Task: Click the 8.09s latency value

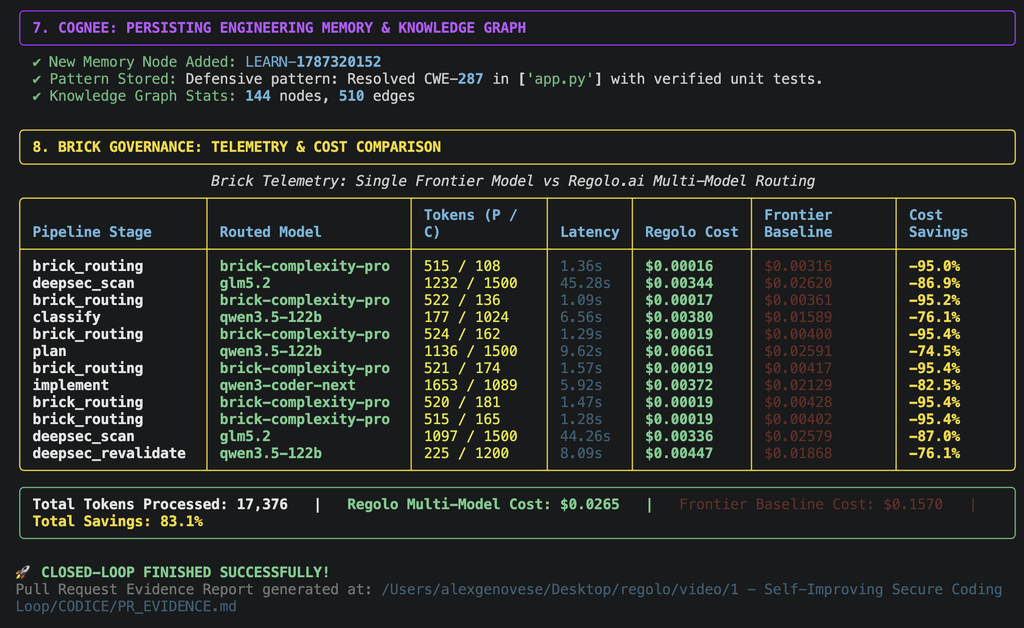Action: (x=581, y=453)
